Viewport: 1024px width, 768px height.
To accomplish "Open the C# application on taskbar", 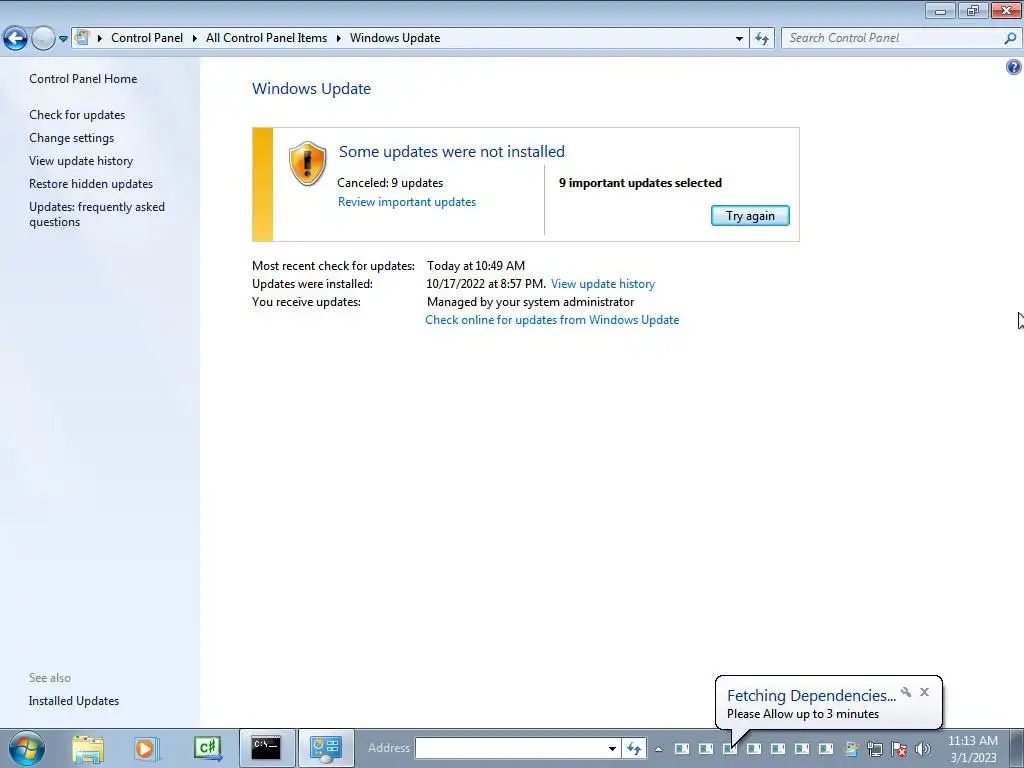I will 208,748.
